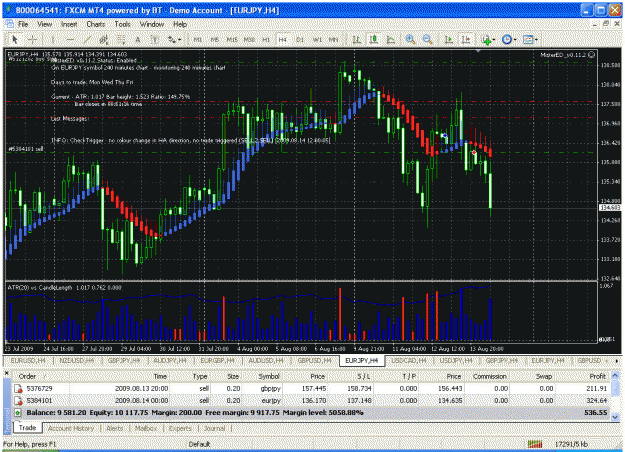Open the Indicators list dropdown

(488, 39)
